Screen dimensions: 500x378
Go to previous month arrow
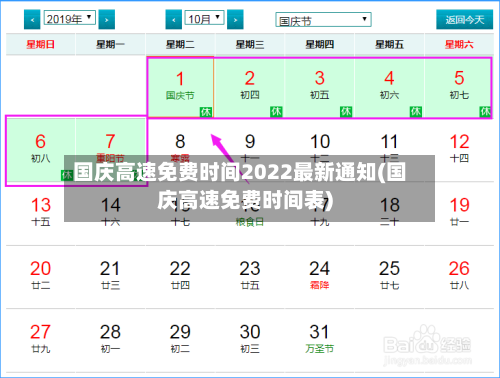tap(174, 19)
